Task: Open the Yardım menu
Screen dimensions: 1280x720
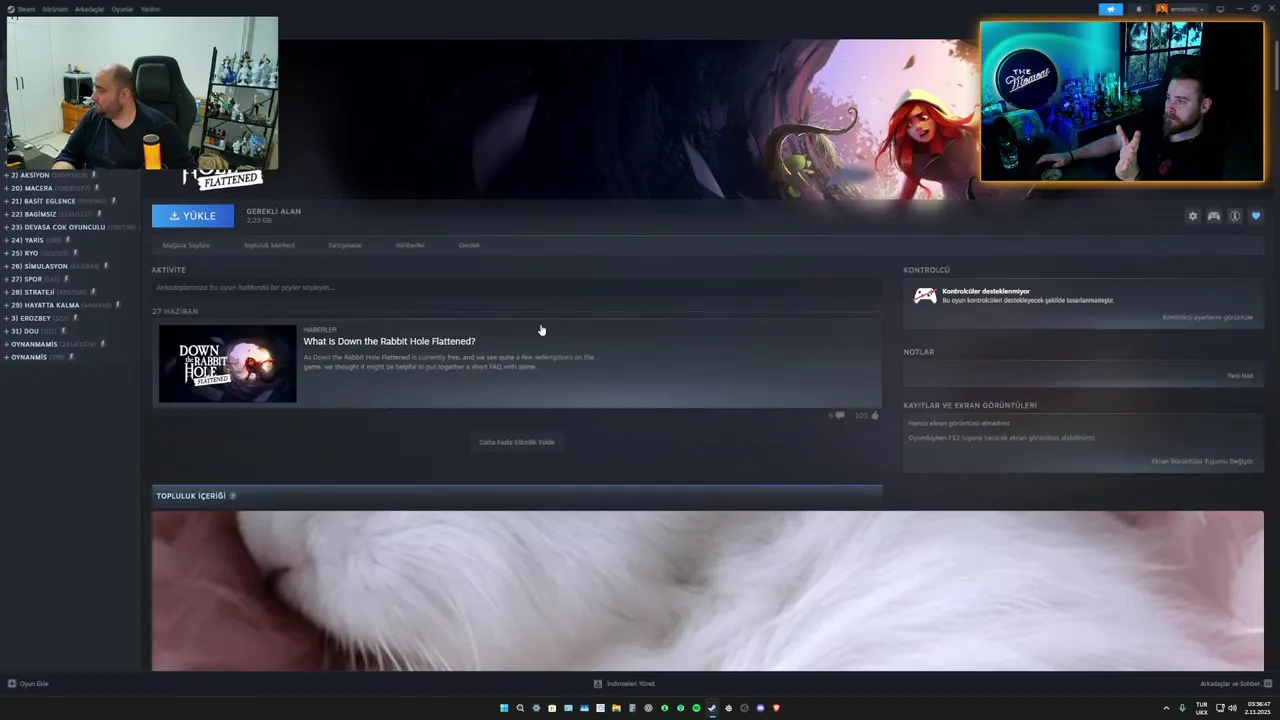Action: pyautogui.click(x=150, y=9)
